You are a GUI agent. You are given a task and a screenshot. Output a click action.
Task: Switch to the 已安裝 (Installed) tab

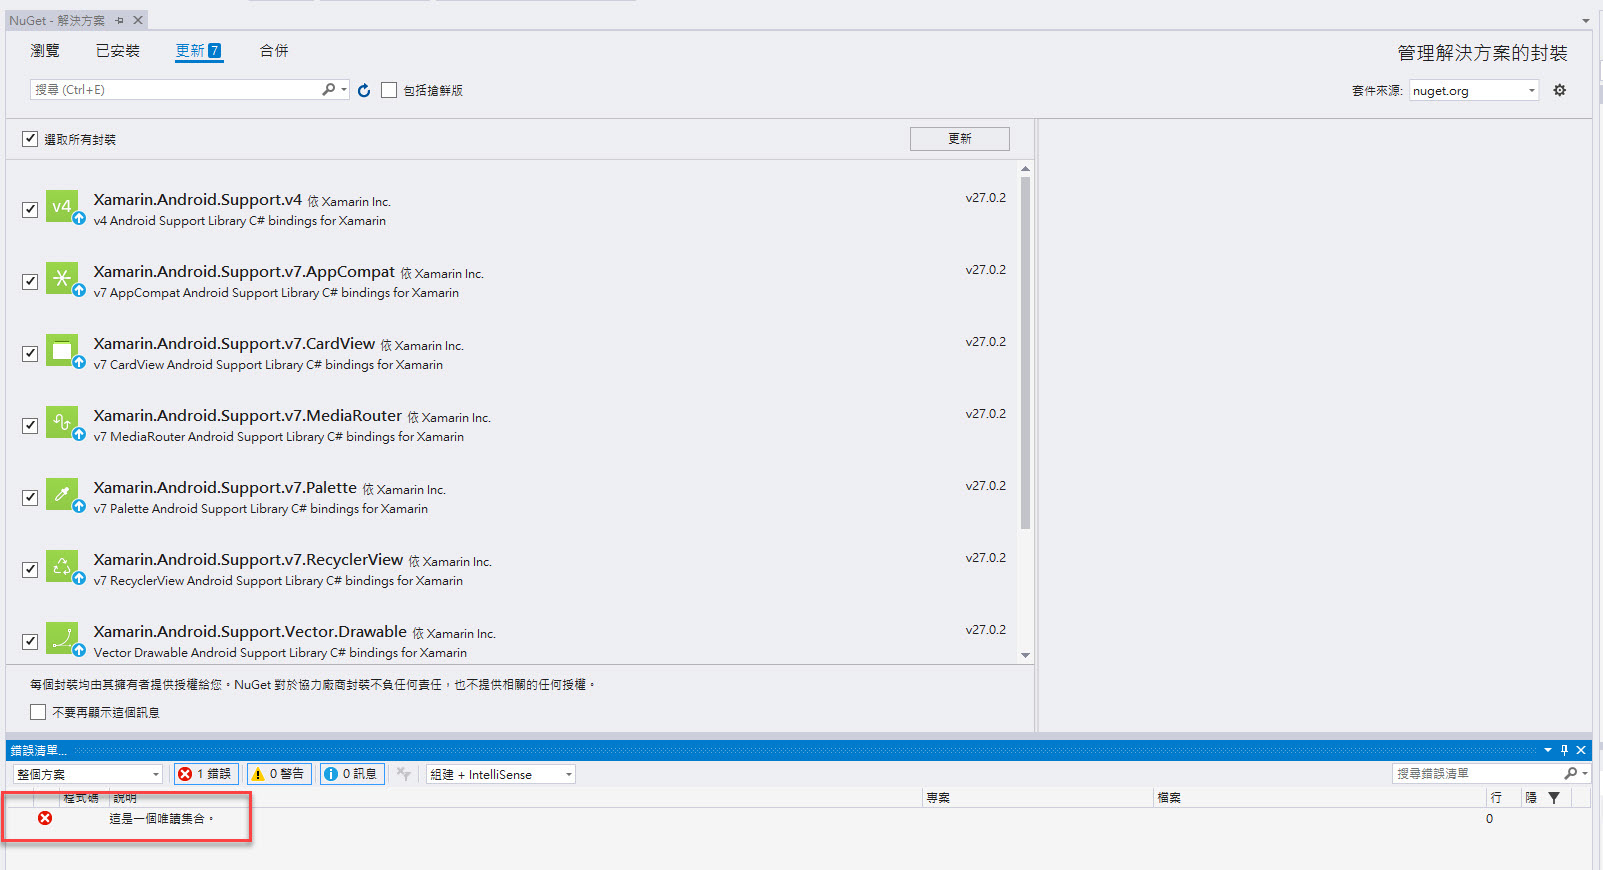(118, 51)
